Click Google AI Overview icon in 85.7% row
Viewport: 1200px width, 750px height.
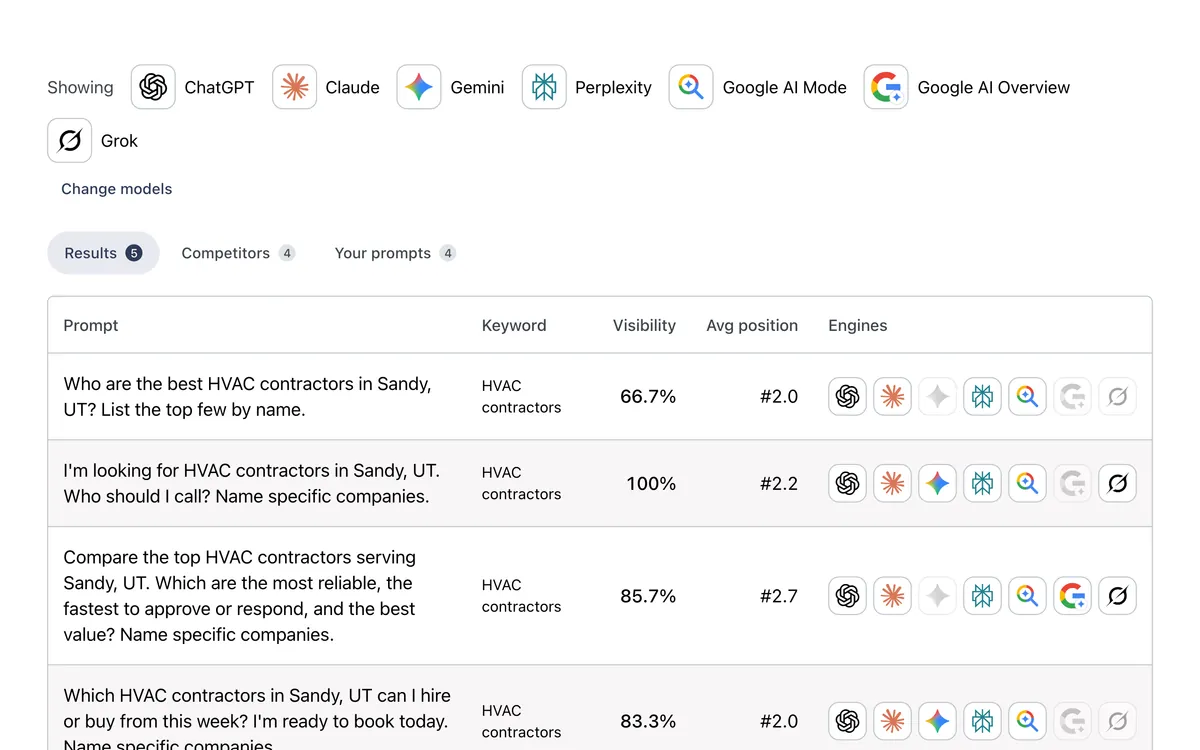[x=1073, y=596]
